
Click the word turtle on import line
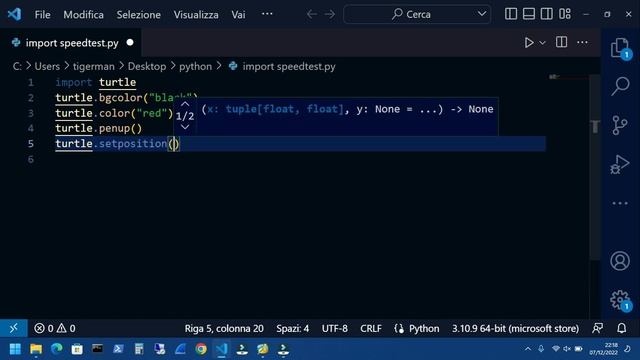point(118,82)
